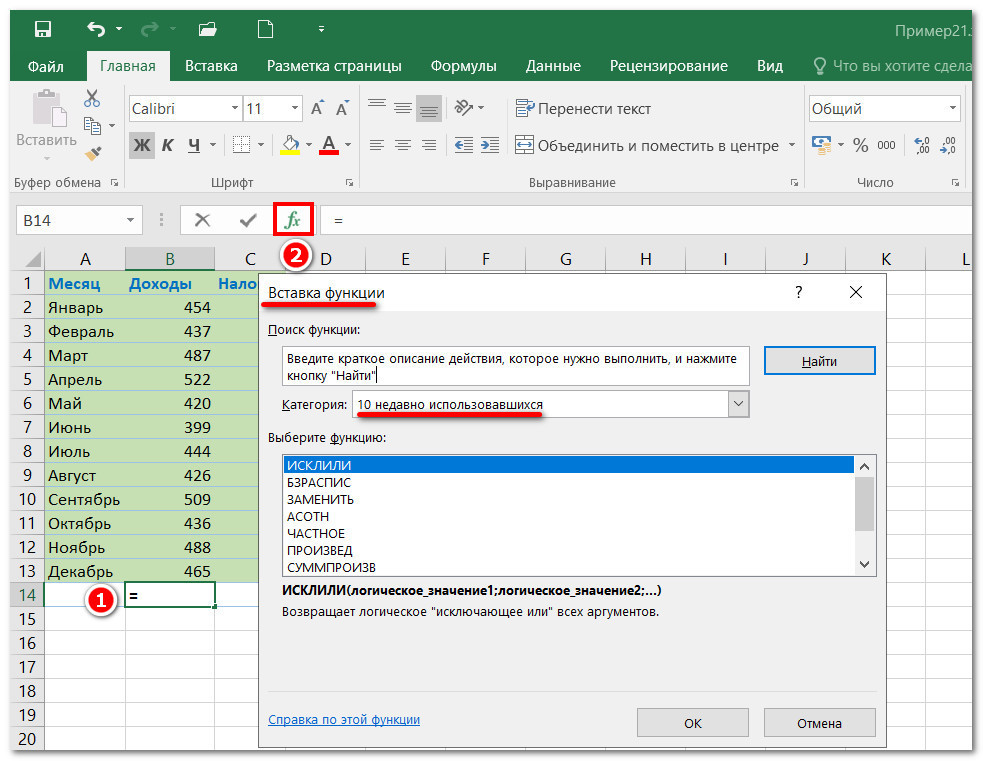983x761 pixels.
Task: Click the Save icon in quick access toolbar
Action: click(43, 28)
